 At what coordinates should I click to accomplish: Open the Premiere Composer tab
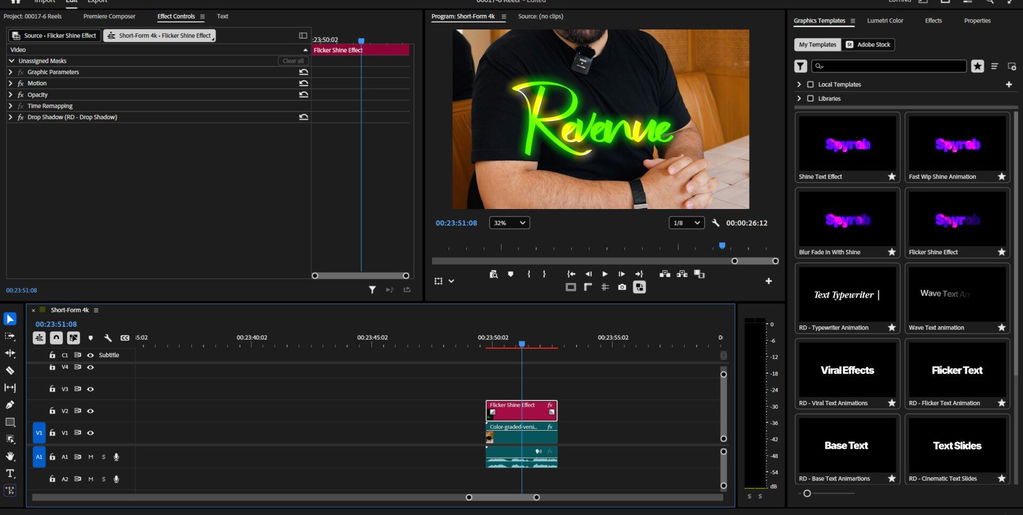coord(110,16)
